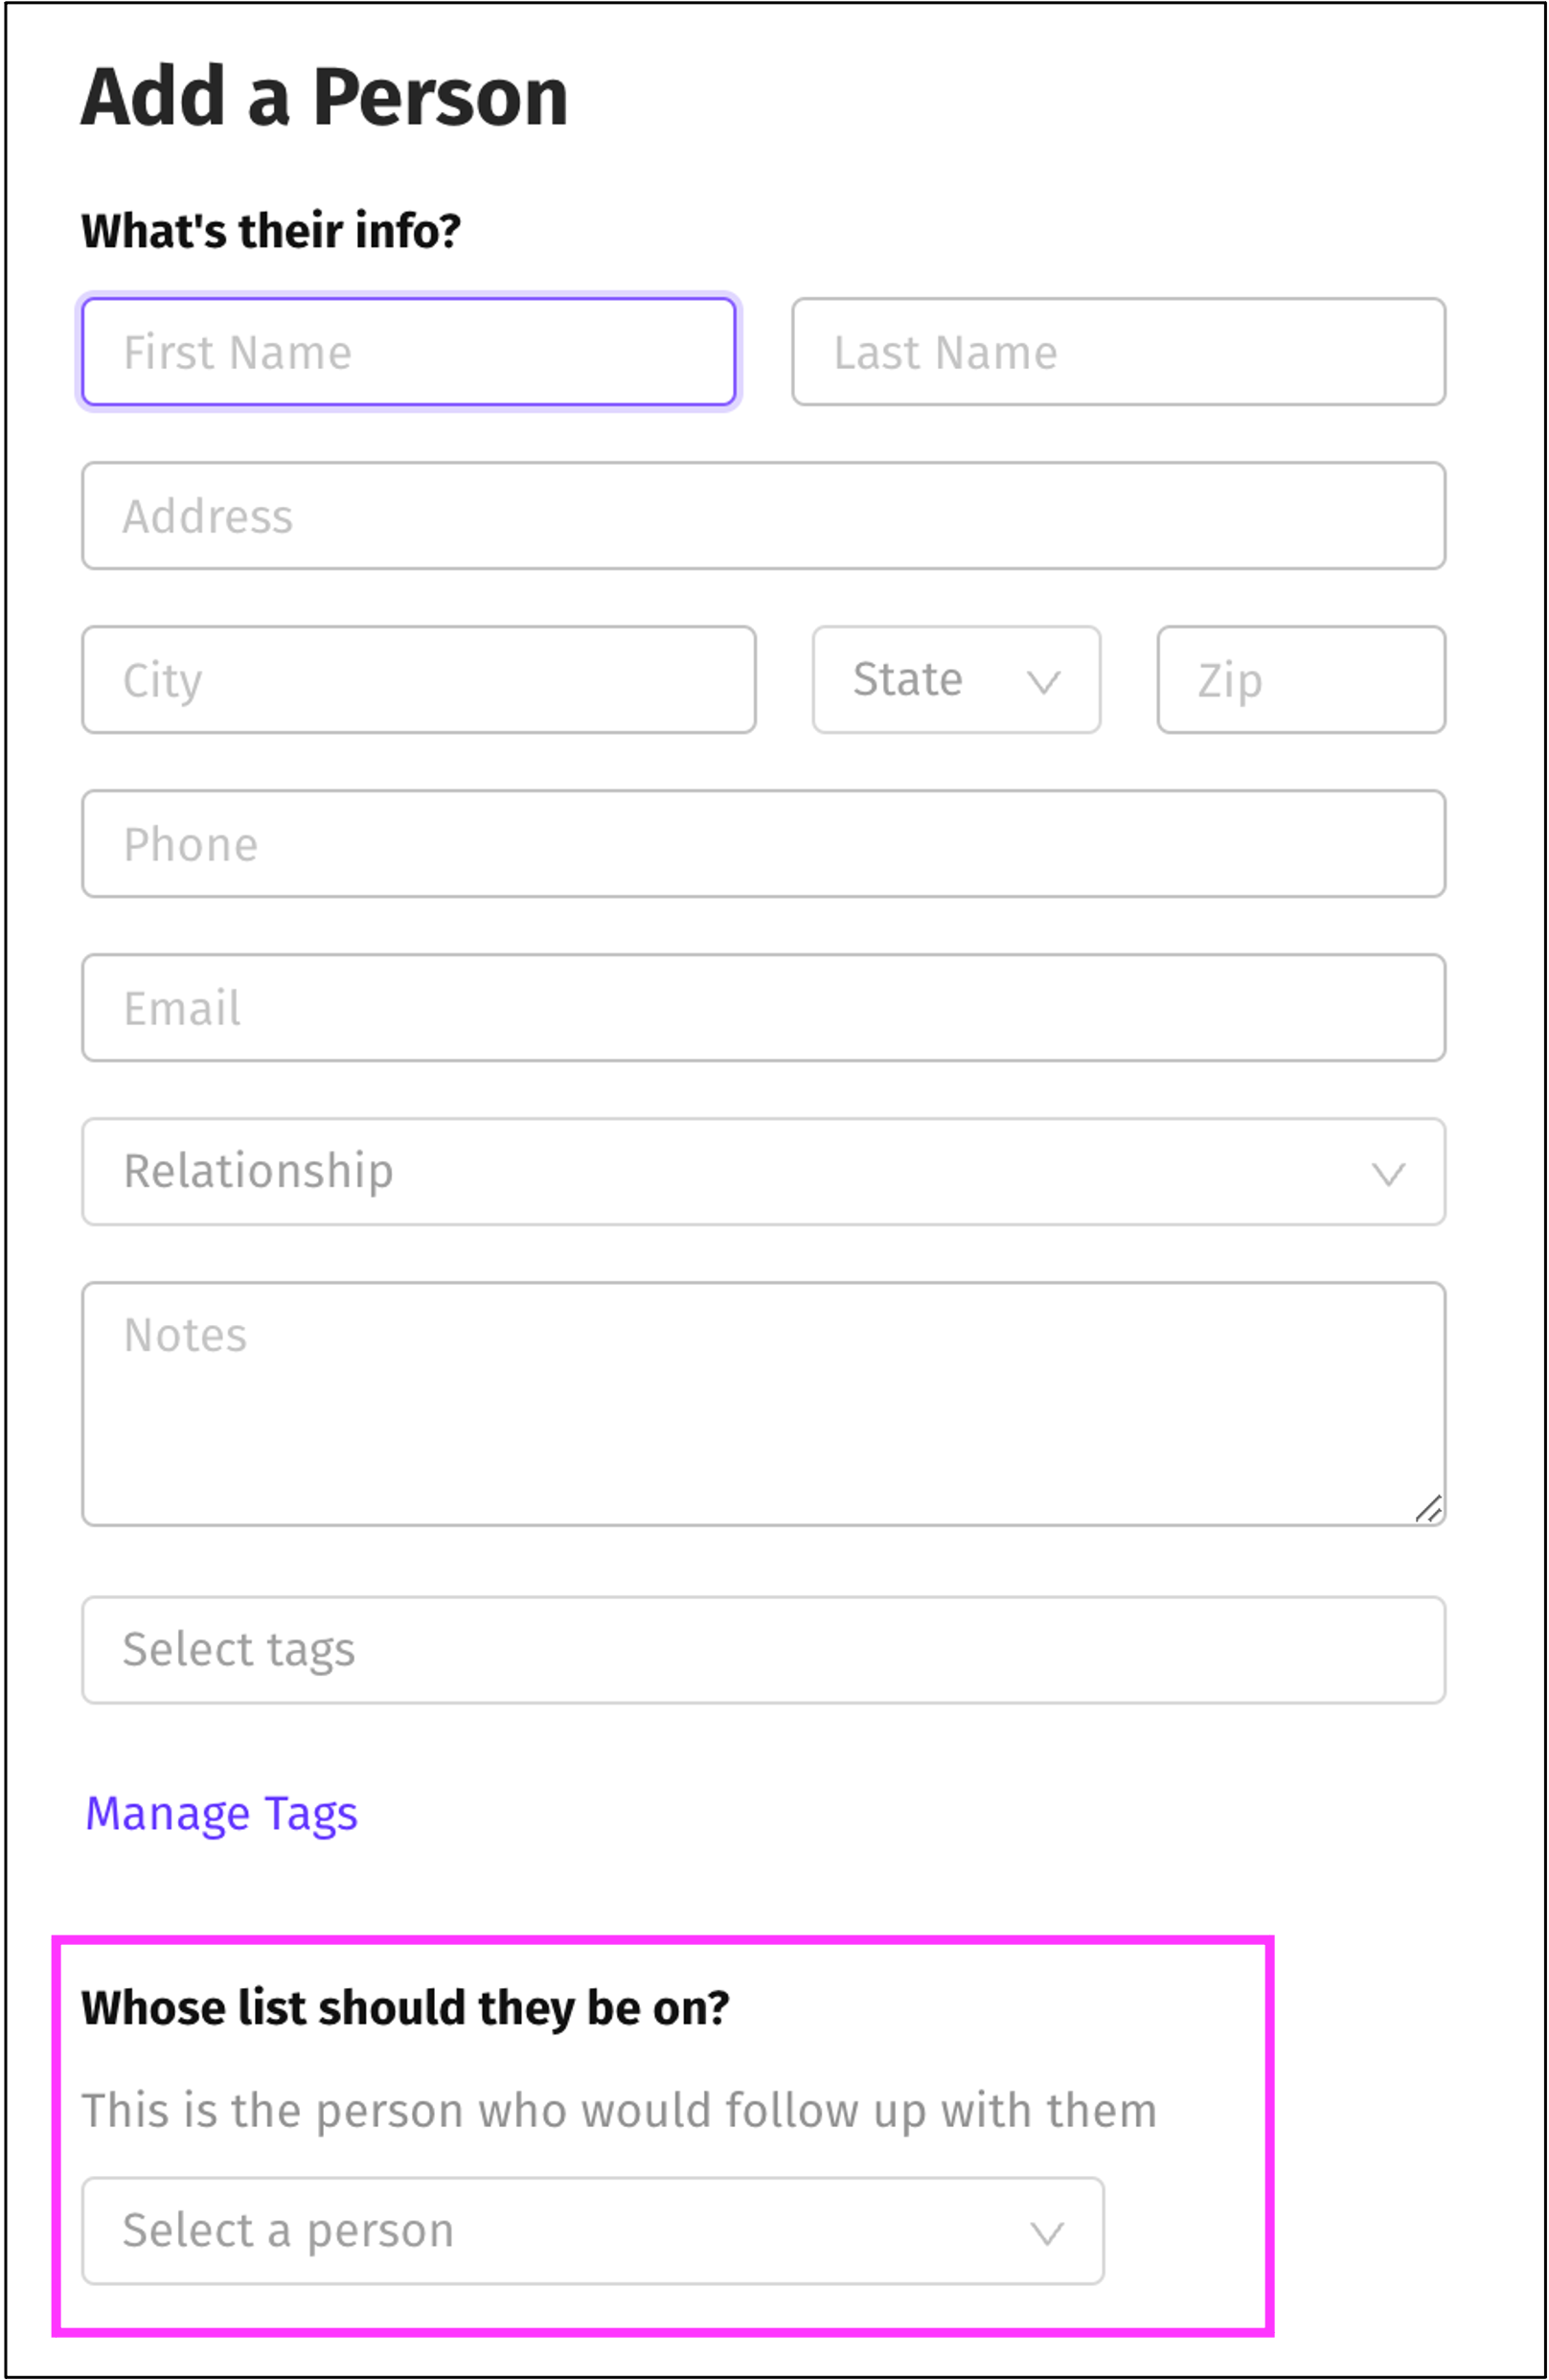1549x2380 pixels.
Task: Open the Select tags field
Action: (763, 1650)
